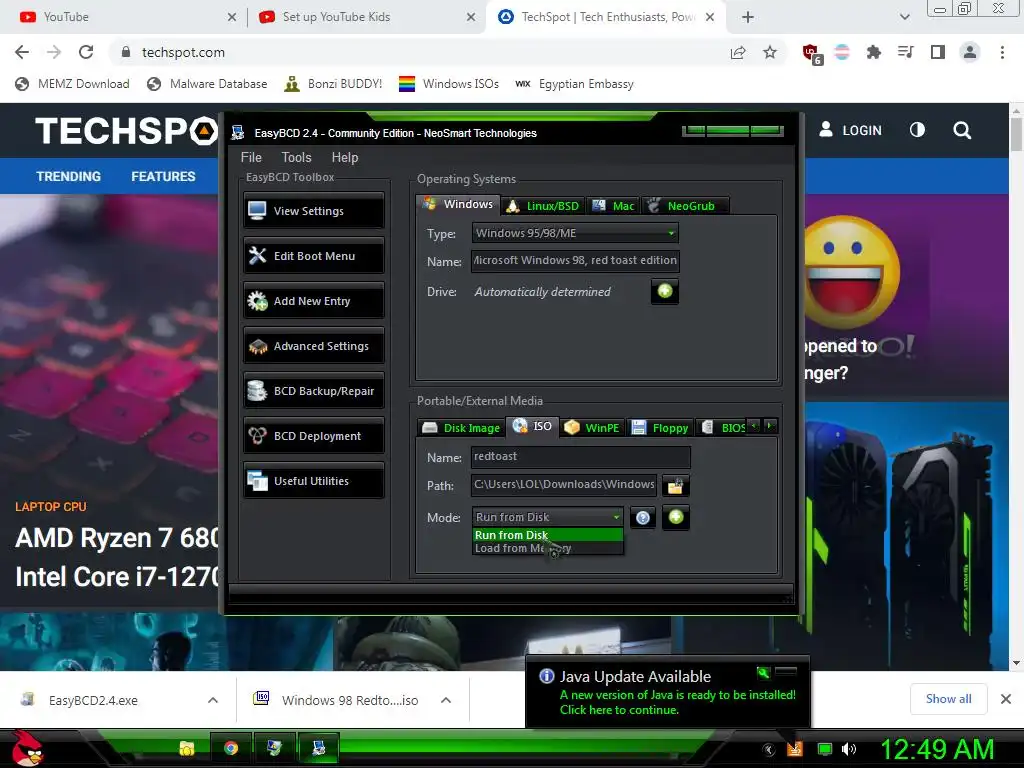Open BCD Deployment section
Screen dimensions: 1024x768
tap(313, 436)
